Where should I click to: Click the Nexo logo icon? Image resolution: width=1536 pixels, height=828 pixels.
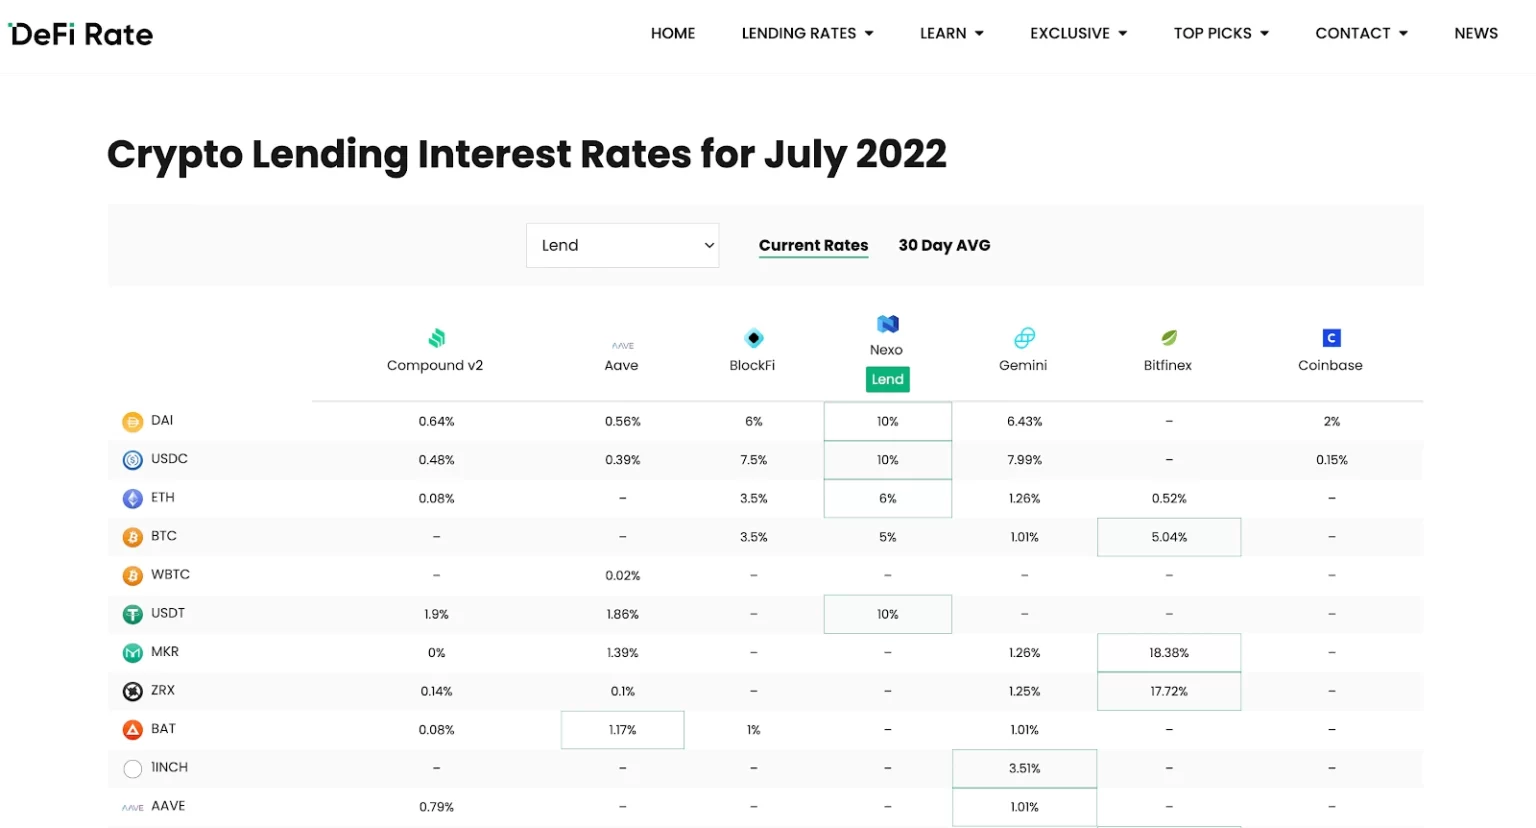click(x=887, y=324)
